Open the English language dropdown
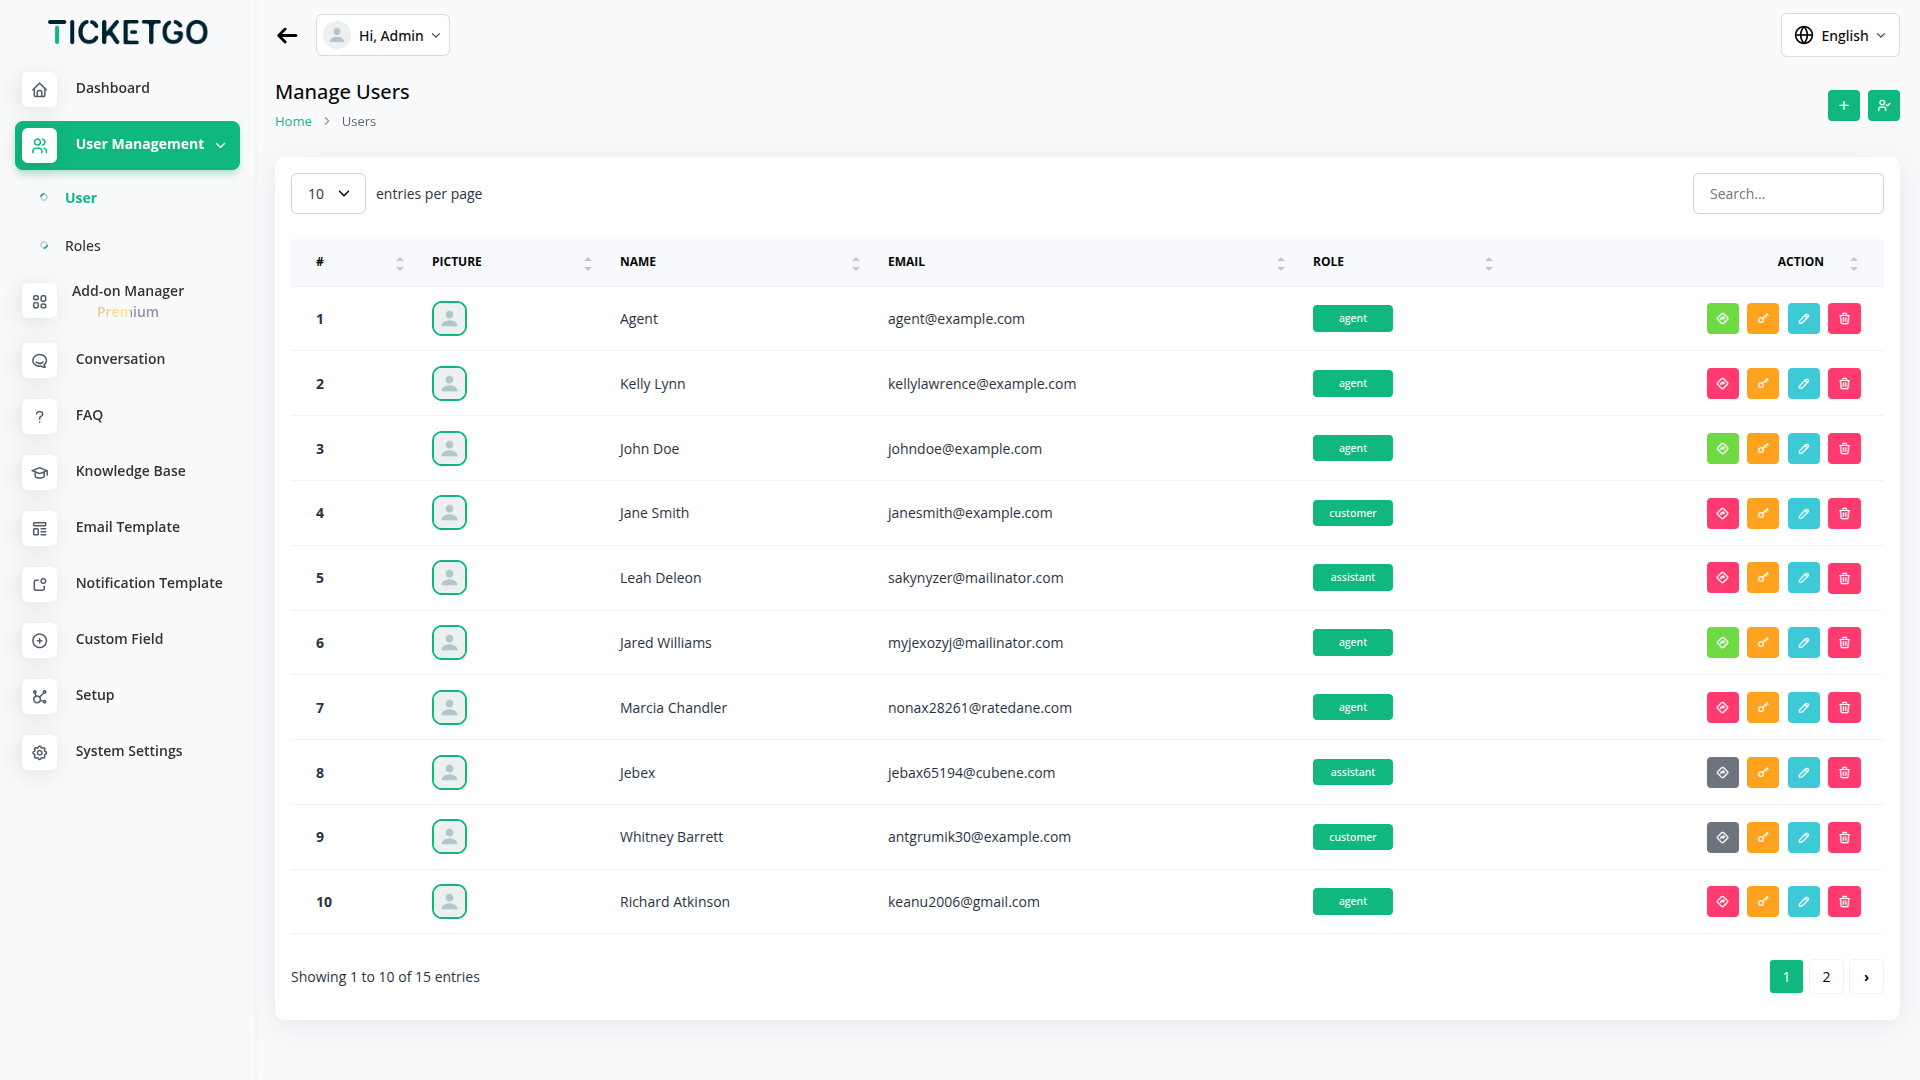Viewport: 1920px width, 1080px height. tap(1839, 36)
